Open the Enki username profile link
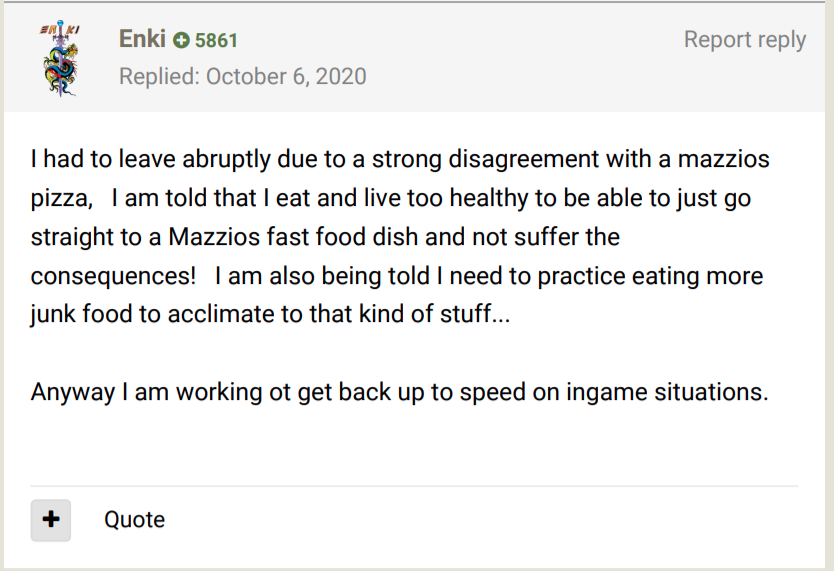Screen dimensions: 834x571 pyautogui.click(x=141, y=39)
